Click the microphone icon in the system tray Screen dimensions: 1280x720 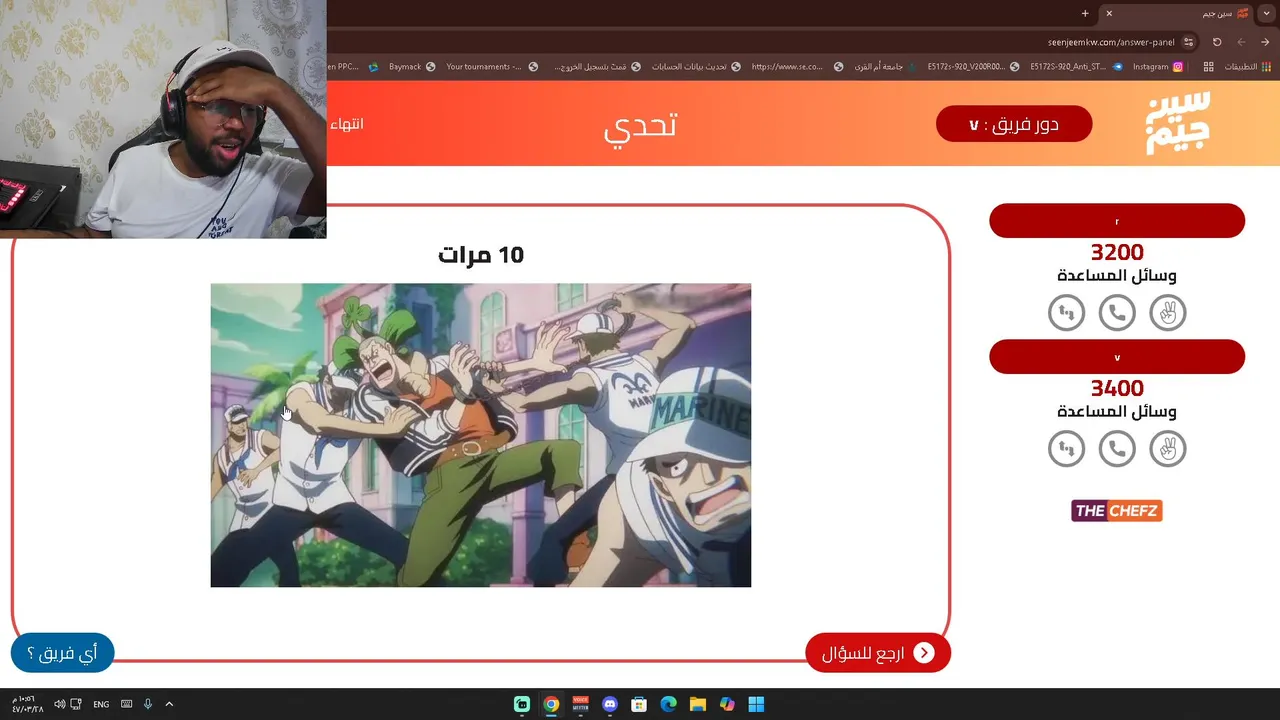[x=148, y=704]
